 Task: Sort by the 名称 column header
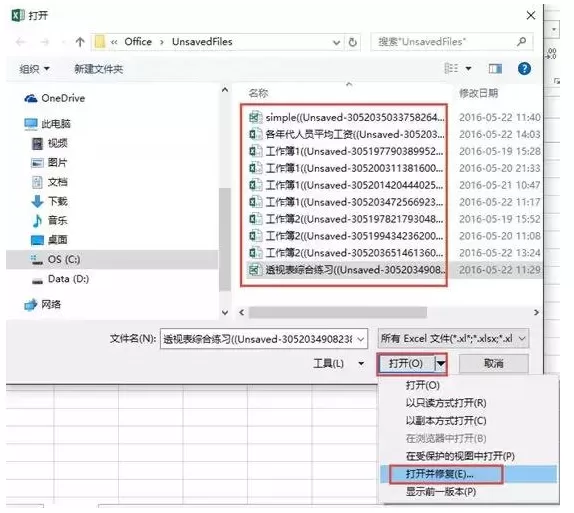pos(258,93)
